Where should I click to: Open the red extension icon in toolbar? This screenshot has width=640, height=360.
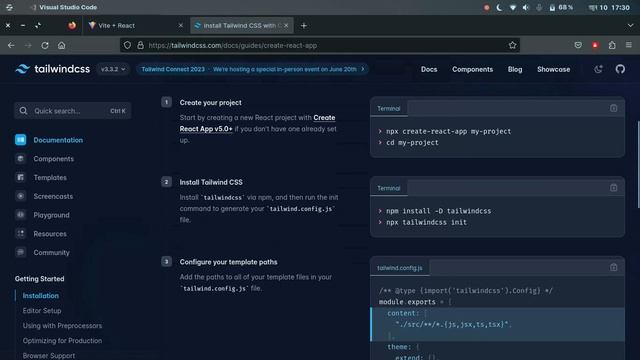click(595, 45)
